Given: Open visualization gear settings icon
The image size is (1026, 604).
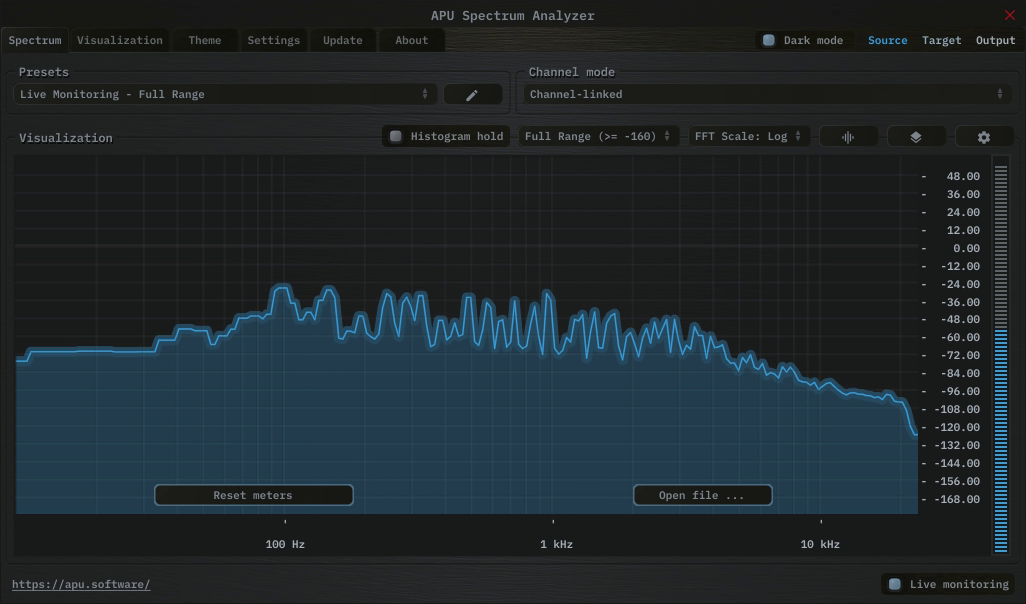Looking at the screenshot, I should (984, 137).
